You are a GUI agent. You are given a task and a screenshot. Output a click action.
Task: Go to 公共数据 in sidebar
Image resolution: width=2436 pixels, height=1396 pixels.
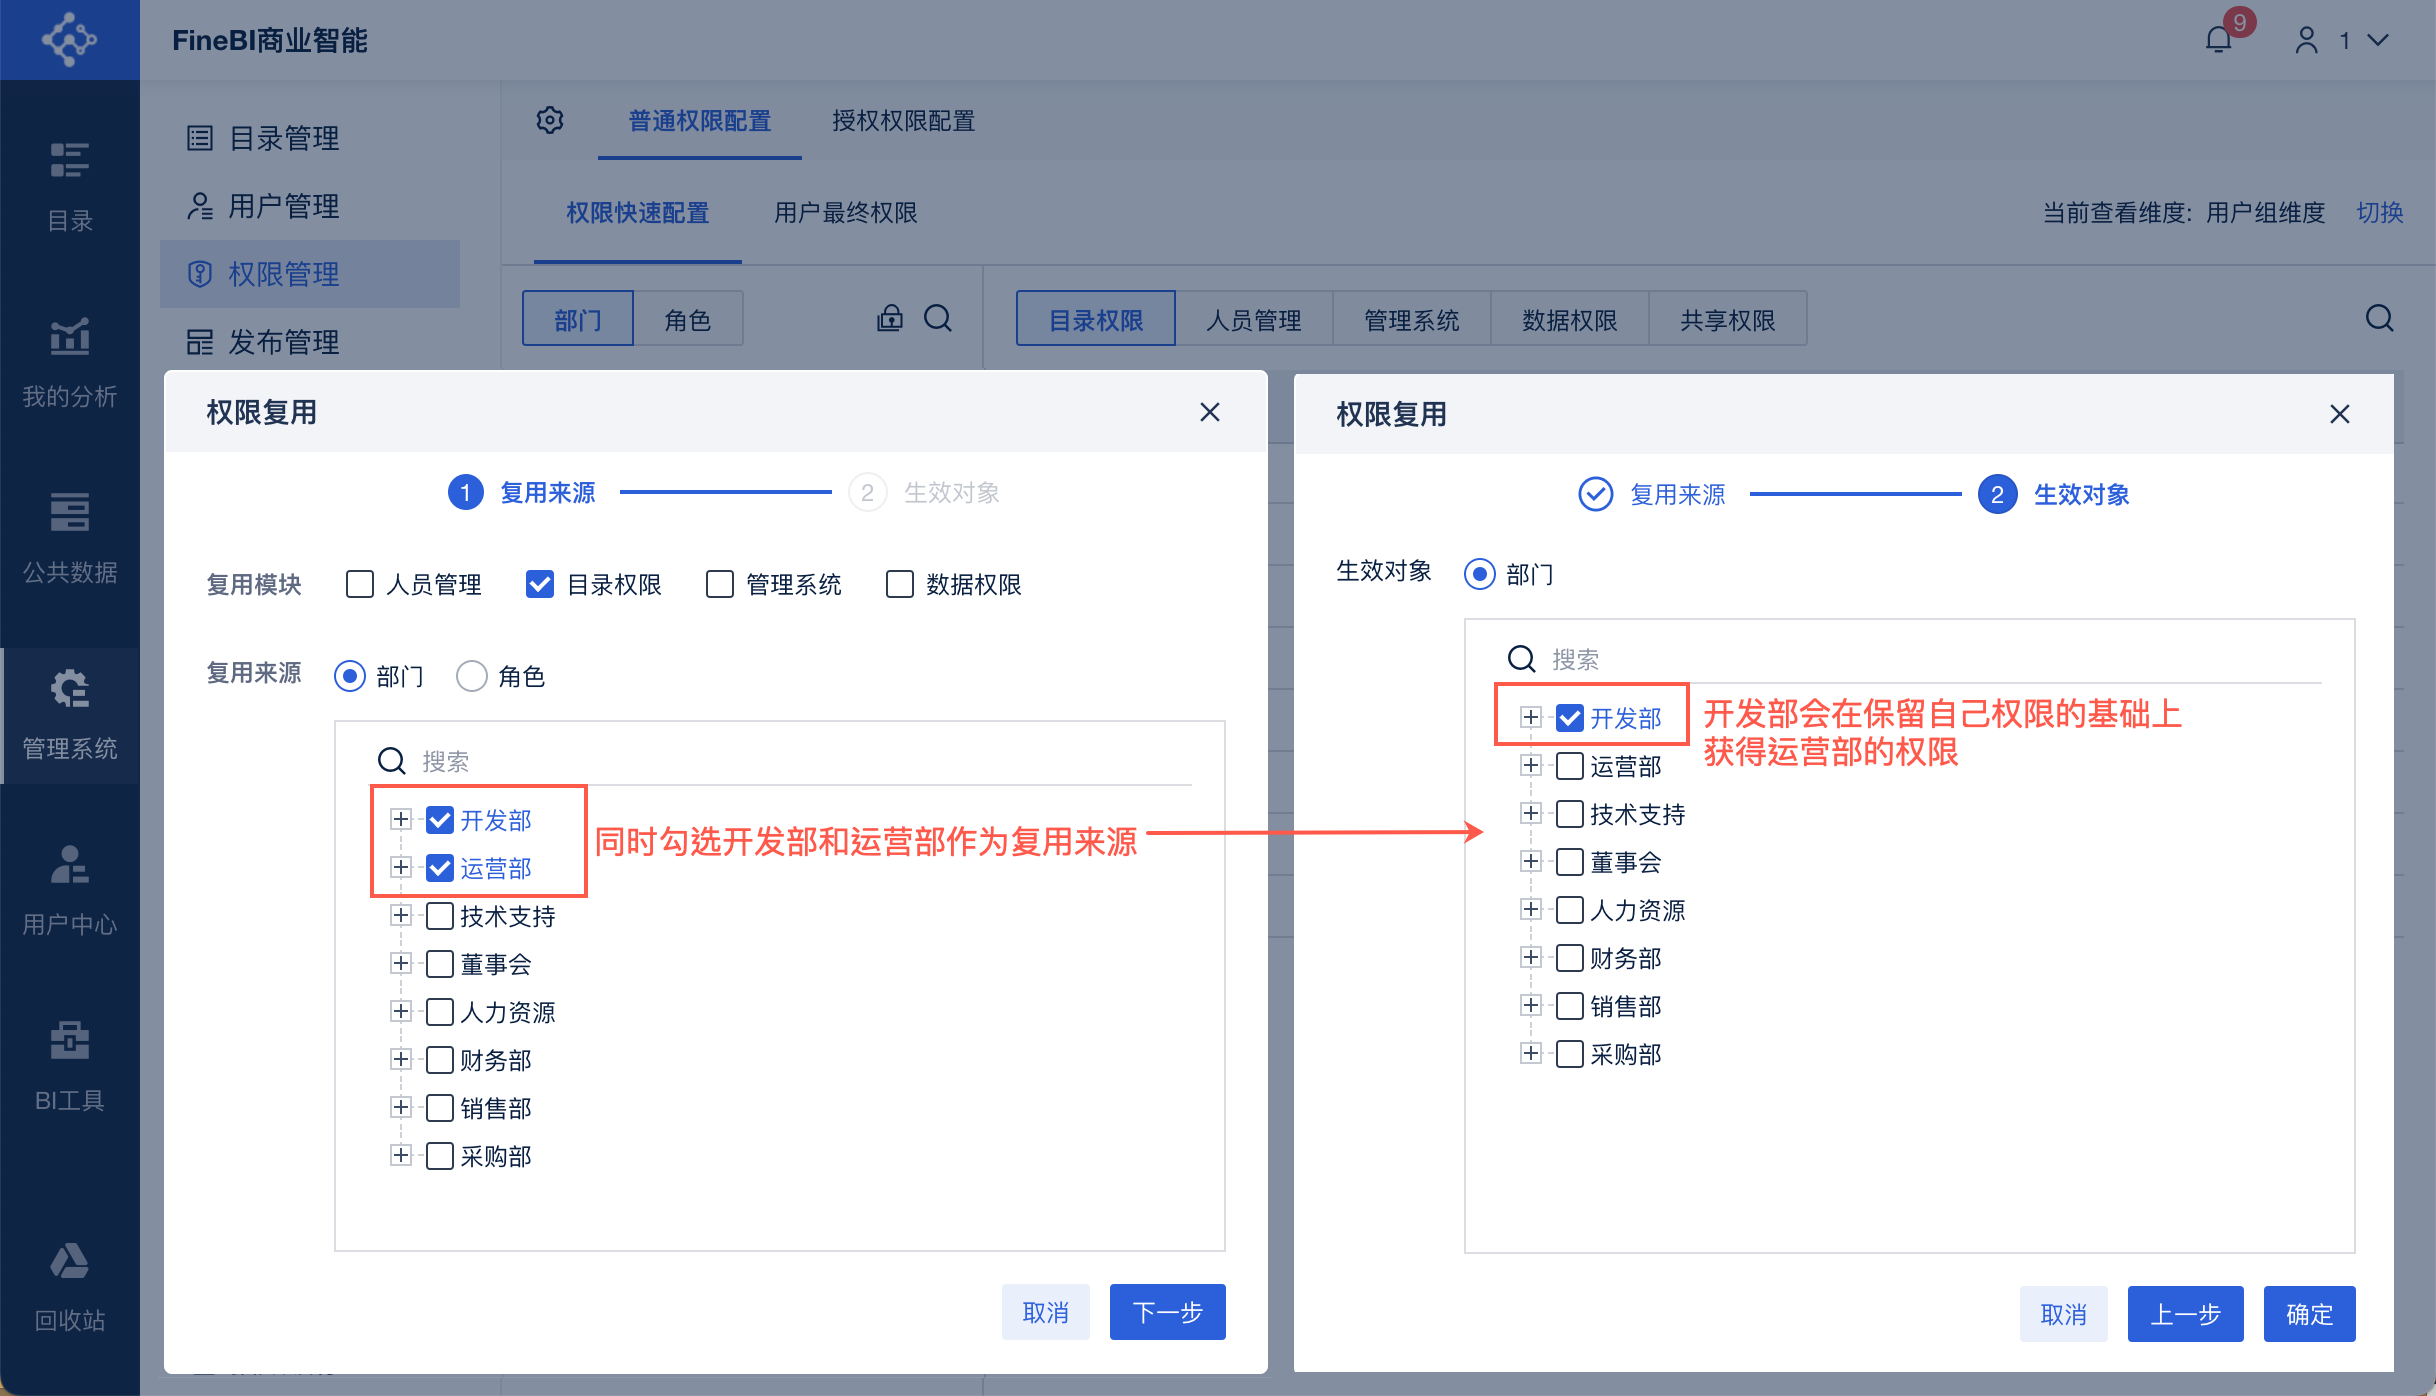pyautogui.click(x=70, y=538)
